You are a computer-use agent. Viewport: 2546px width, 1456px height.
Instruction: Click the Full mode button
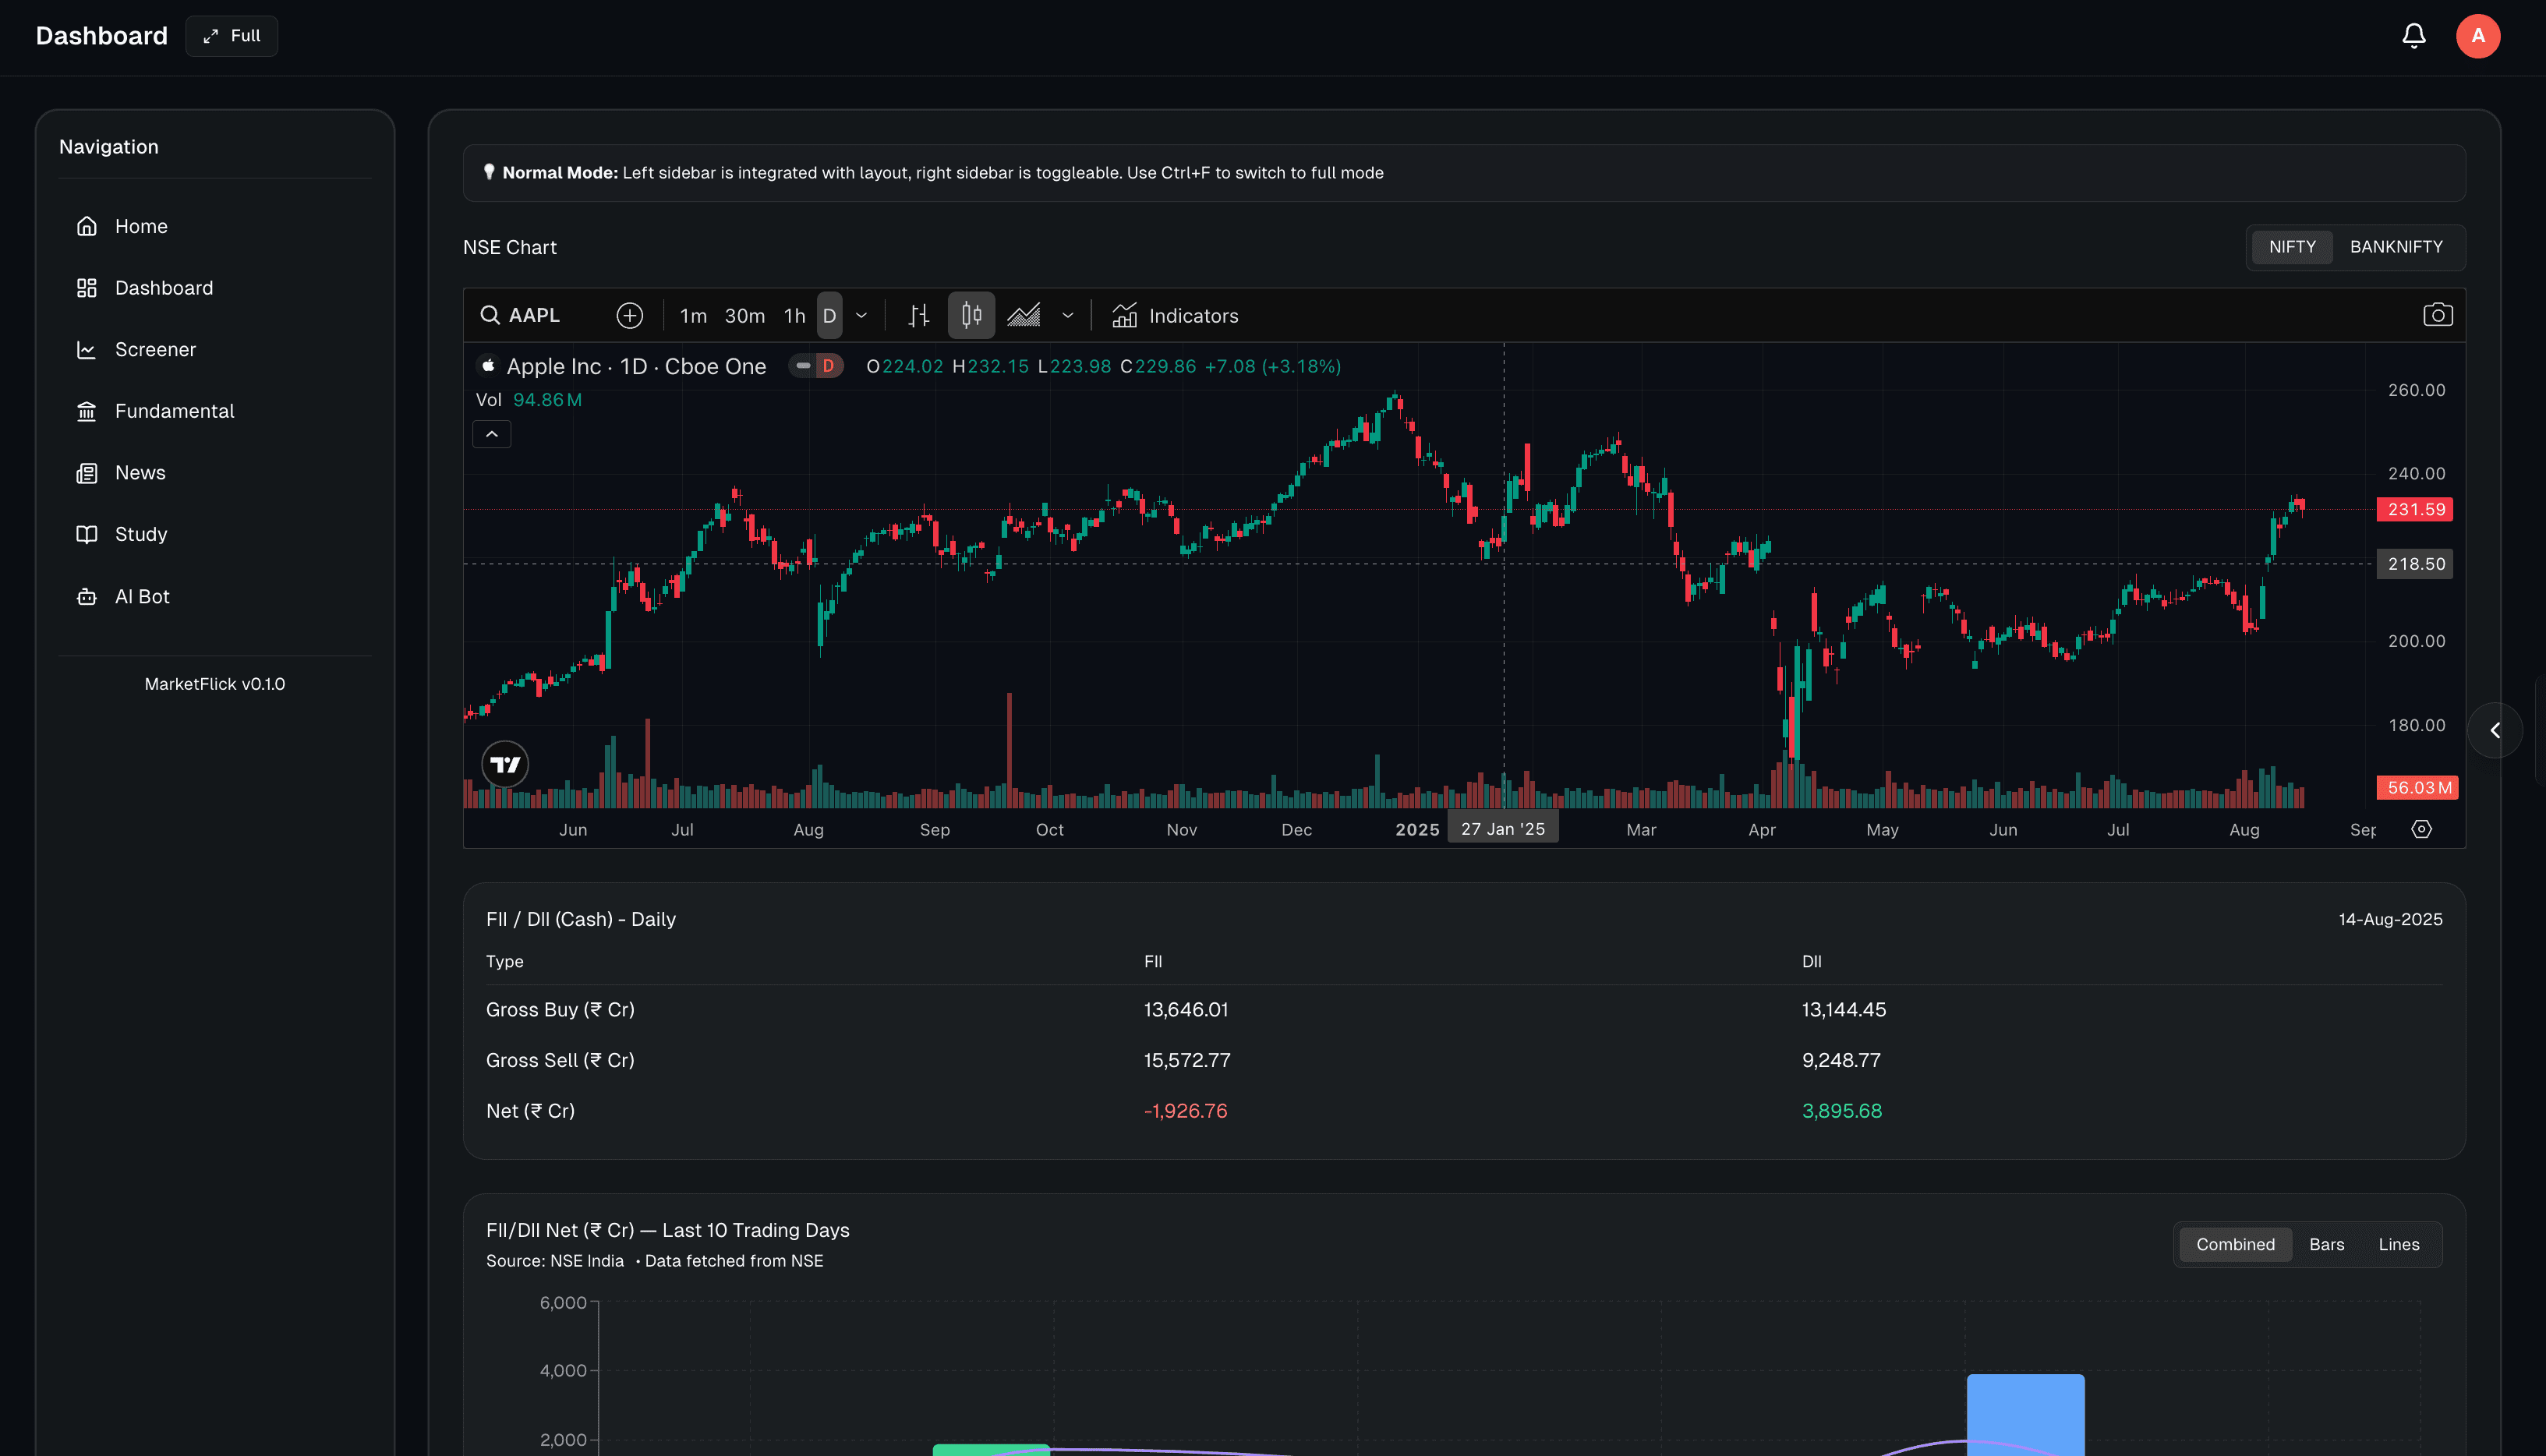tap(231, 35)
